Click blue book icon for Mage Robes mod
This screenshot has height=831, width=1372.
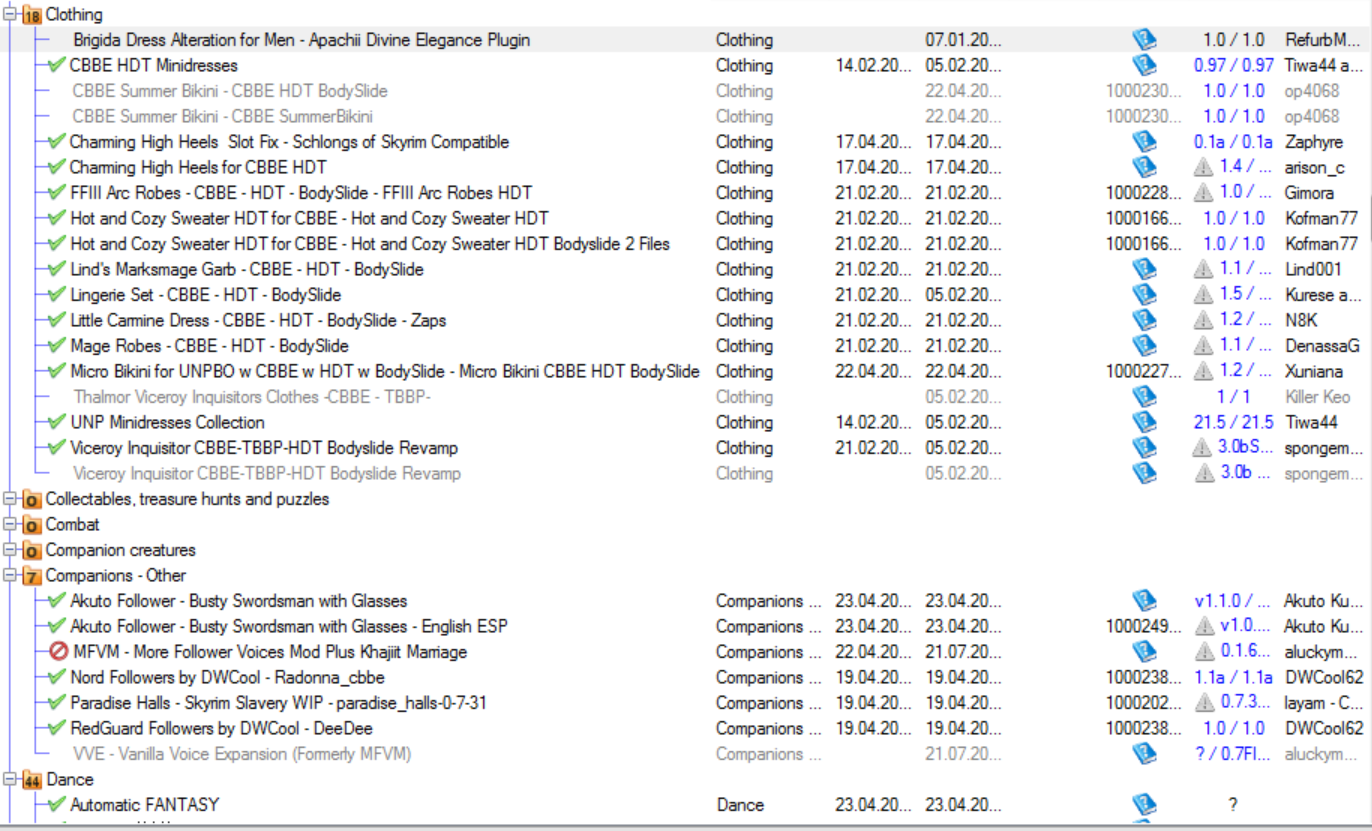pyautogui.click(x=1144, y=346)
